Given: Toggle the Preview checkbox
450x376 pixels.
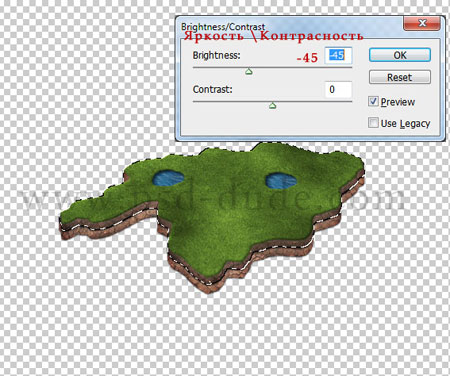Looking at the screenshot, I should coord(373,101).
